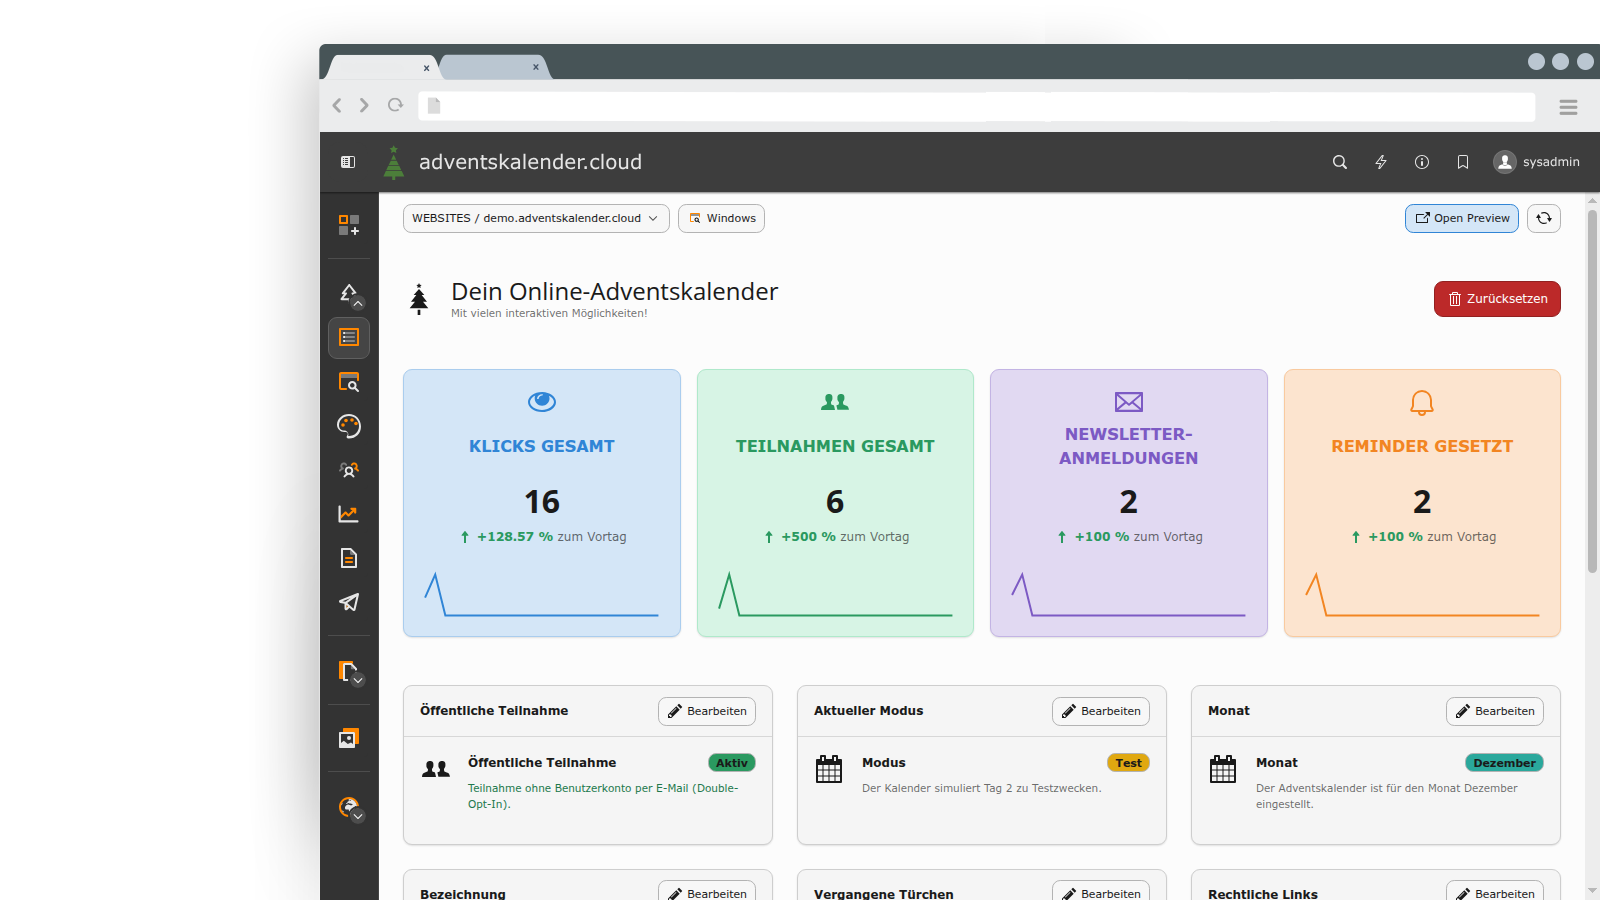
Task: Open the Teilnahmen Gesamt stat card
Action: [x=835, y=503]
